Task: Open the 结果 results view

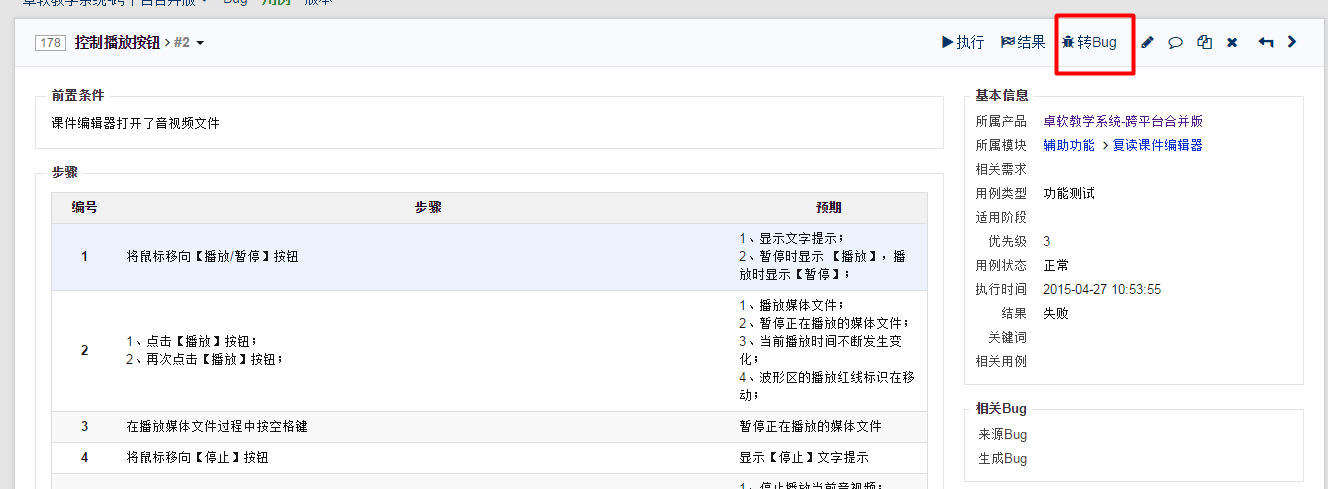Action: (1023, 42)
